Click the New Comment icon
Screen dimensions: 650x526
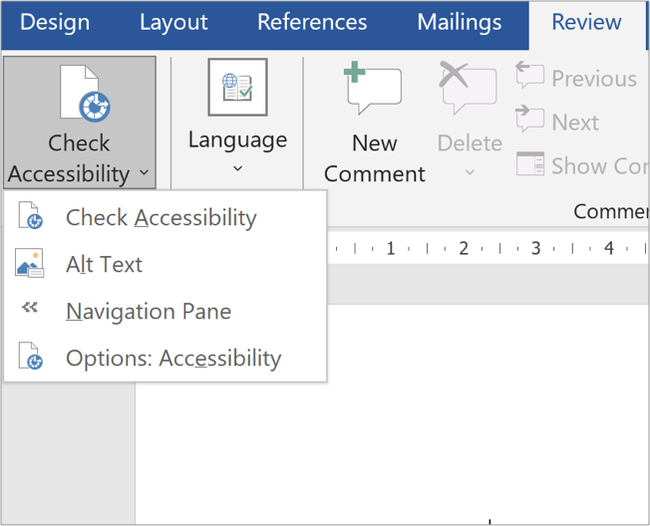pyautogui.click(x=372, y=87)
